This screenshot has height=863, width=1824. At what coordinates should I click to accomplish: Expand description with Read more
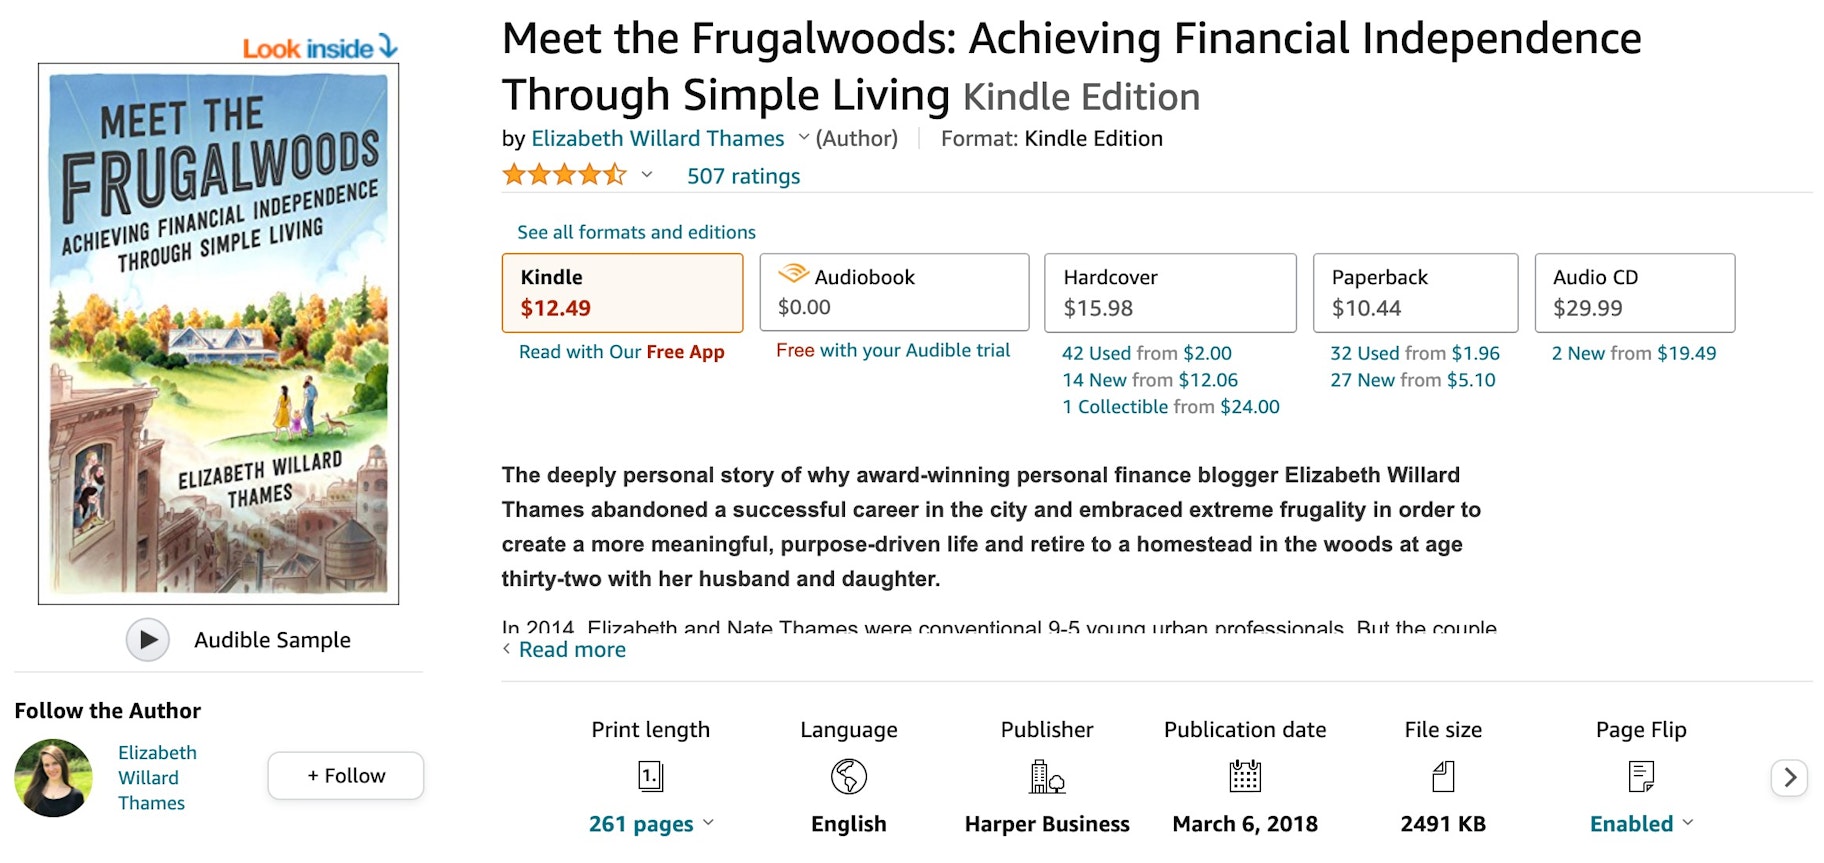tap(571, 650)
